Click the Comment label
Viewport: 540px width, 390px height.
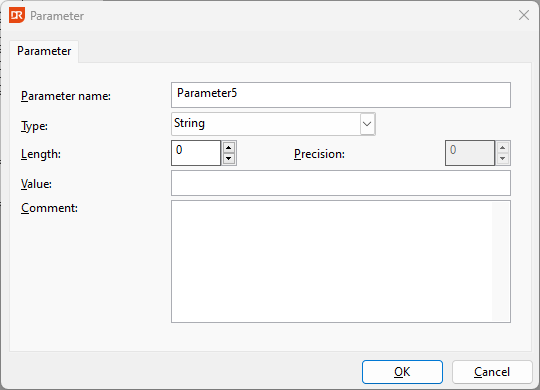click(x=49, y=208)
